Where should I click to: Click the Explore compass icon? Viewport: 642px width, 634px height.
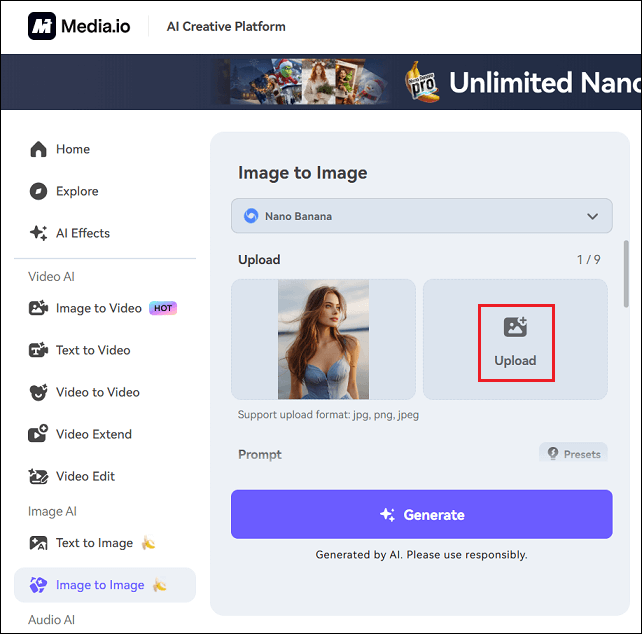pyautogui.click(x=38, y=191)
